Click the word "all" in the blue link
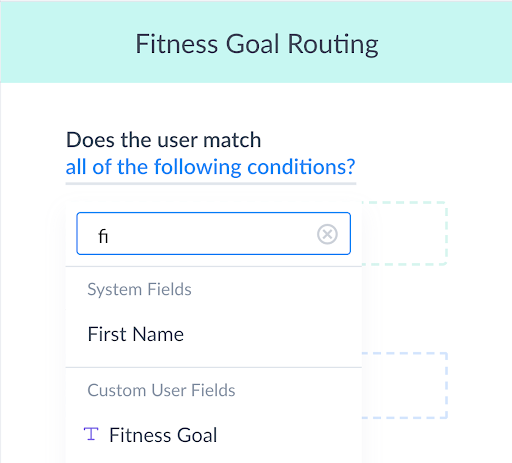512x463 pixels. [x=76, y=167]
